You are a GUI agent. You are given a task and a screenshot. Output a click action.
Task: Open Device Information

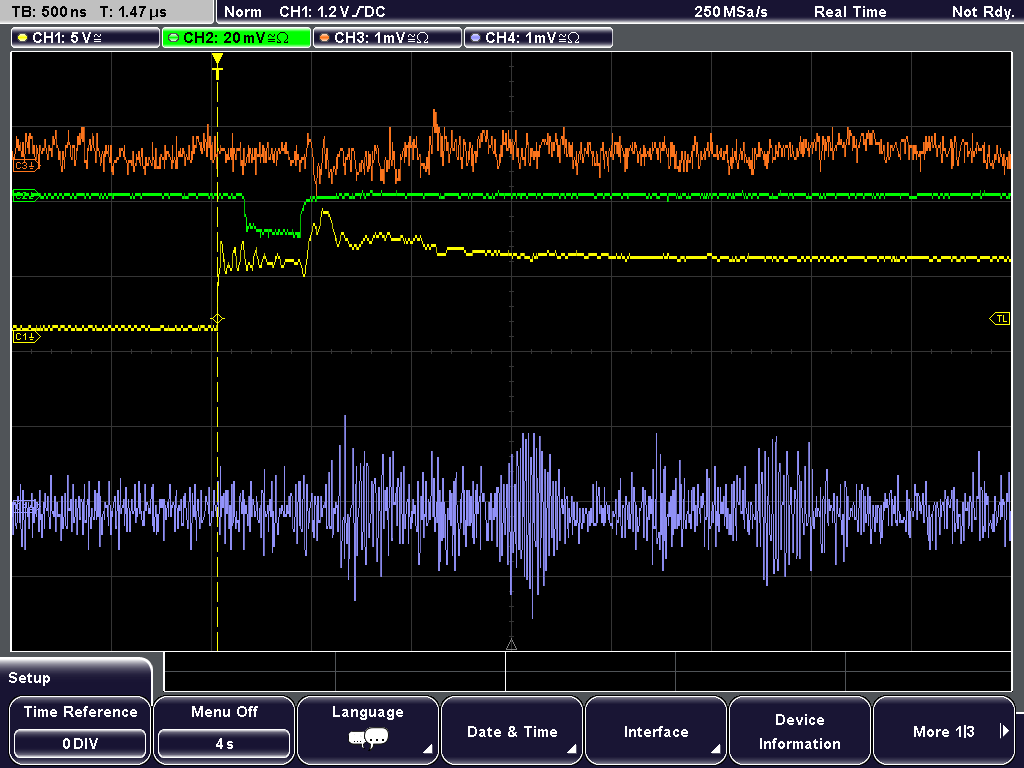click(x=799, y=729)
